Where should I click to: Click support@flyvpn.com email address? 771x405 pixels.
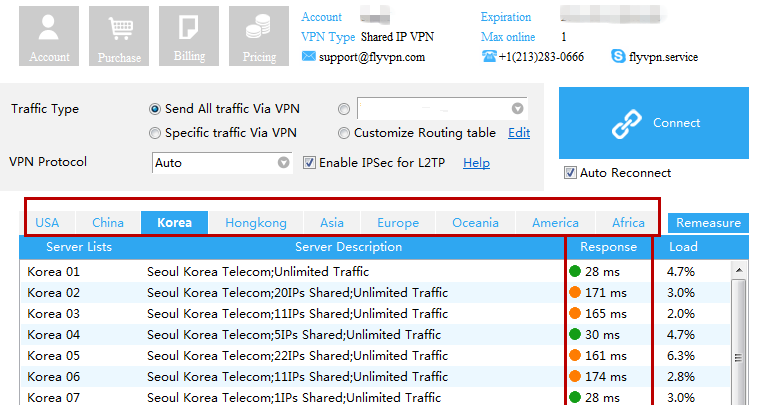tap(372, 57)
